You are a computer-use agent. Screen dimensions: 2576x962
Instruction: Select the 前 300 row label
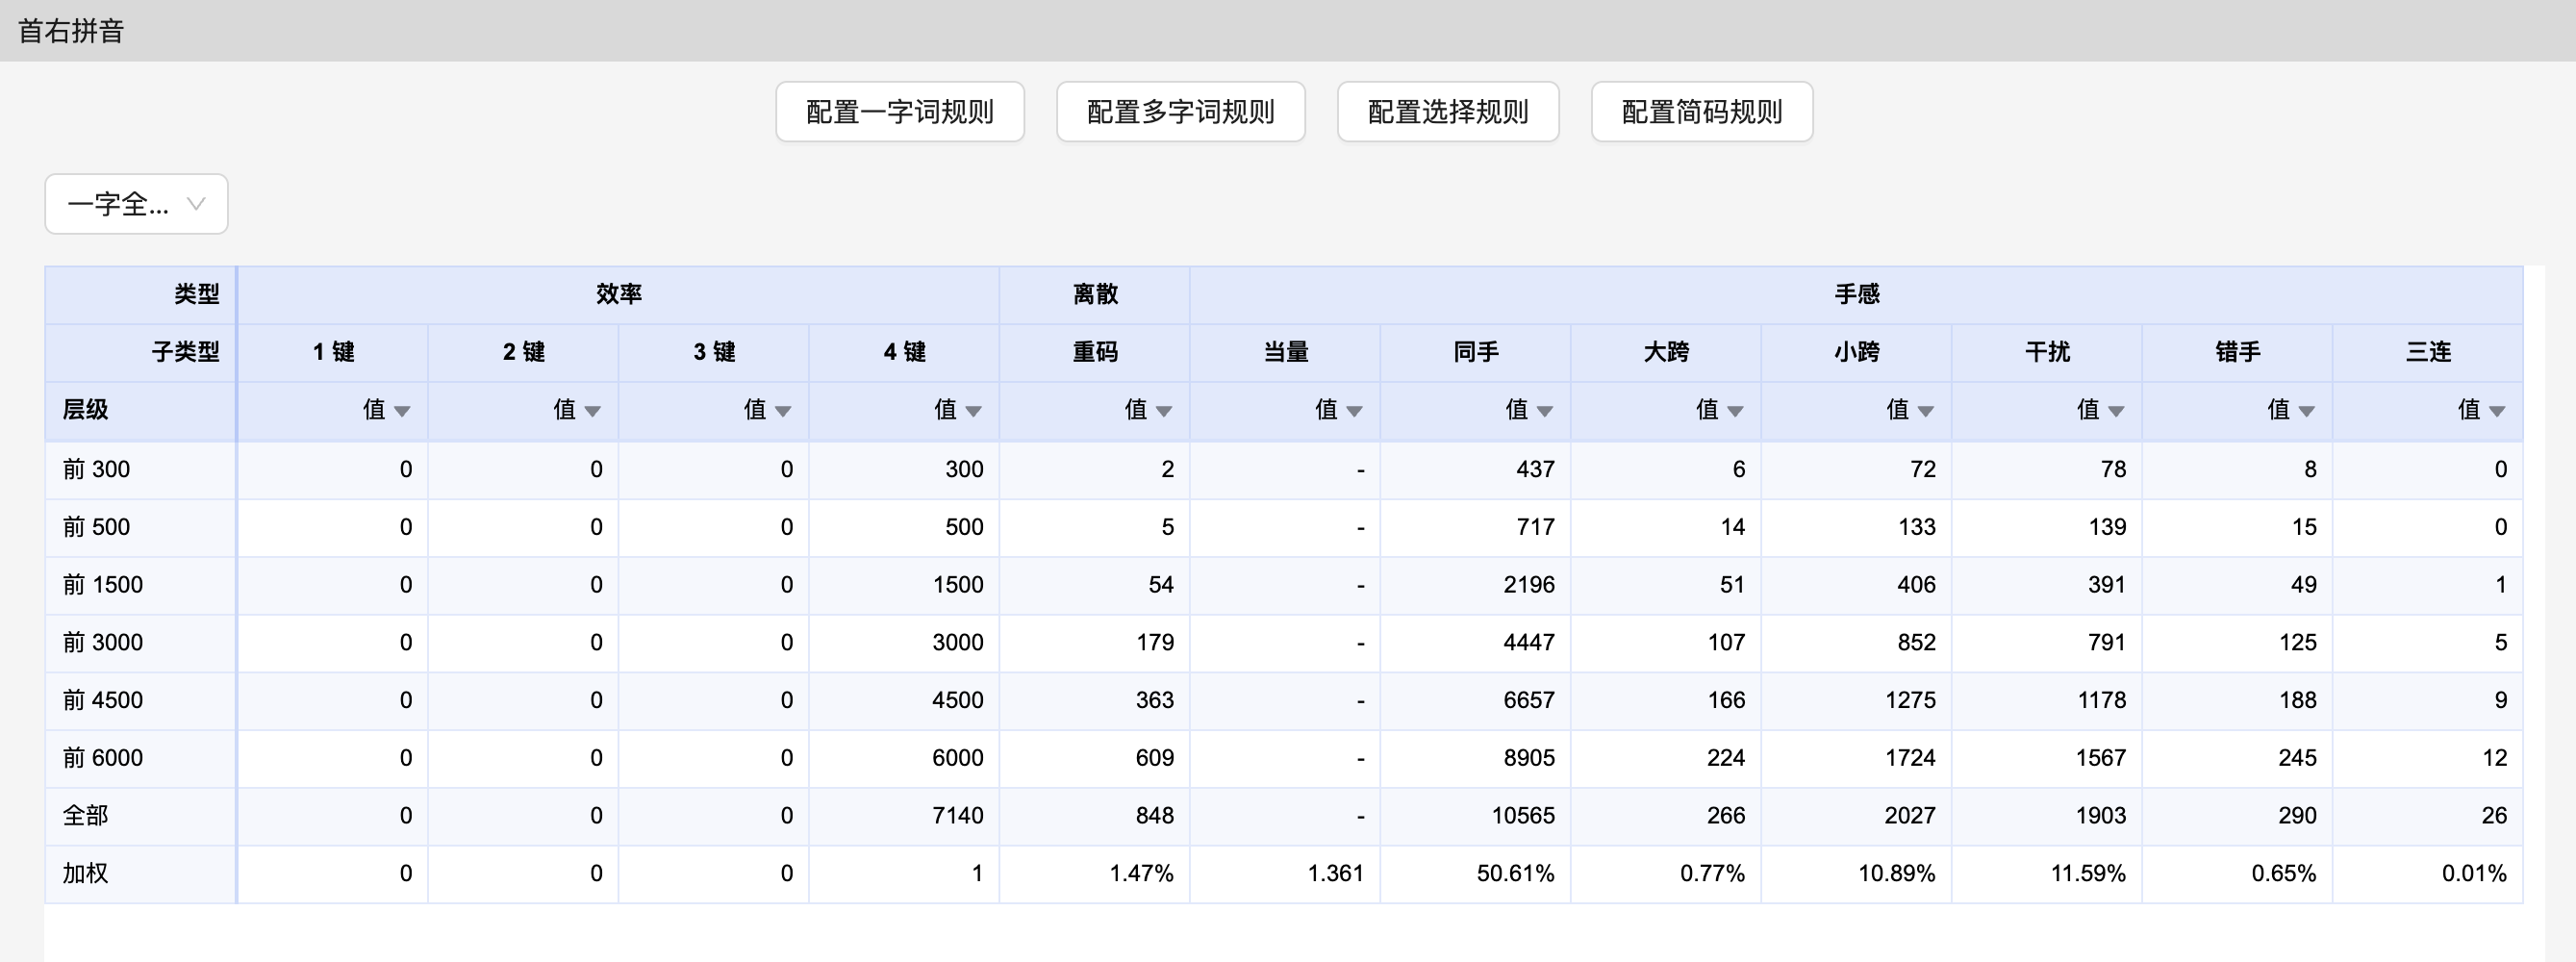pos(97,469)
